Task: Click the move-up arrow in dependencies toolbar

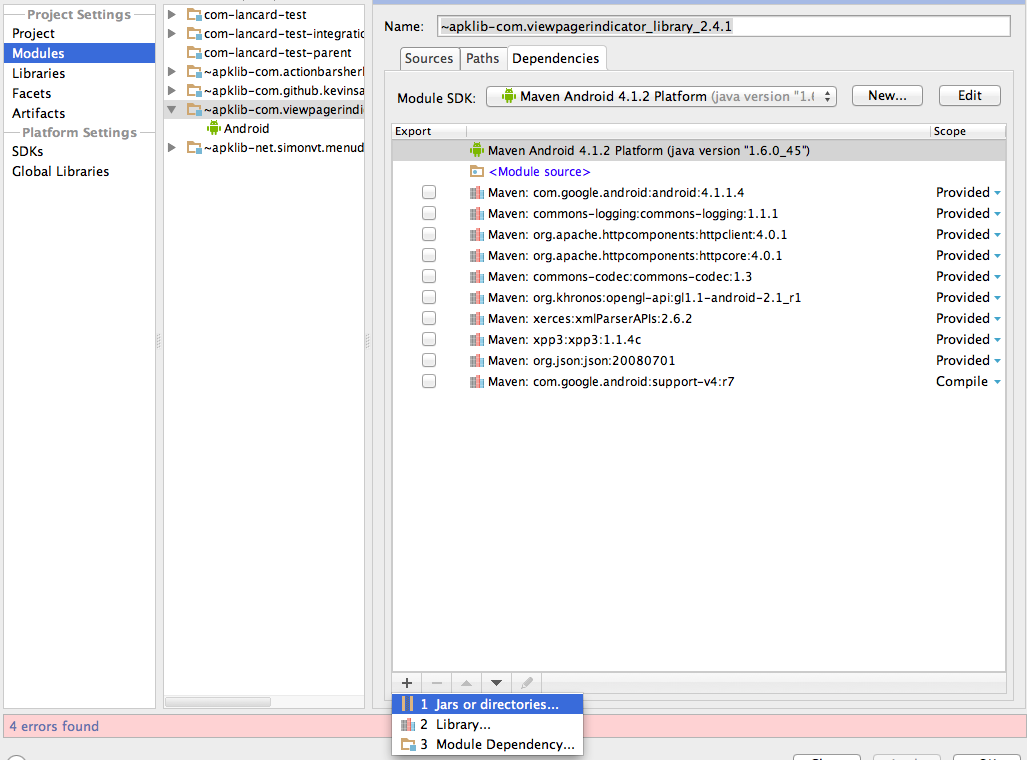Action: [x=466, y=683]
